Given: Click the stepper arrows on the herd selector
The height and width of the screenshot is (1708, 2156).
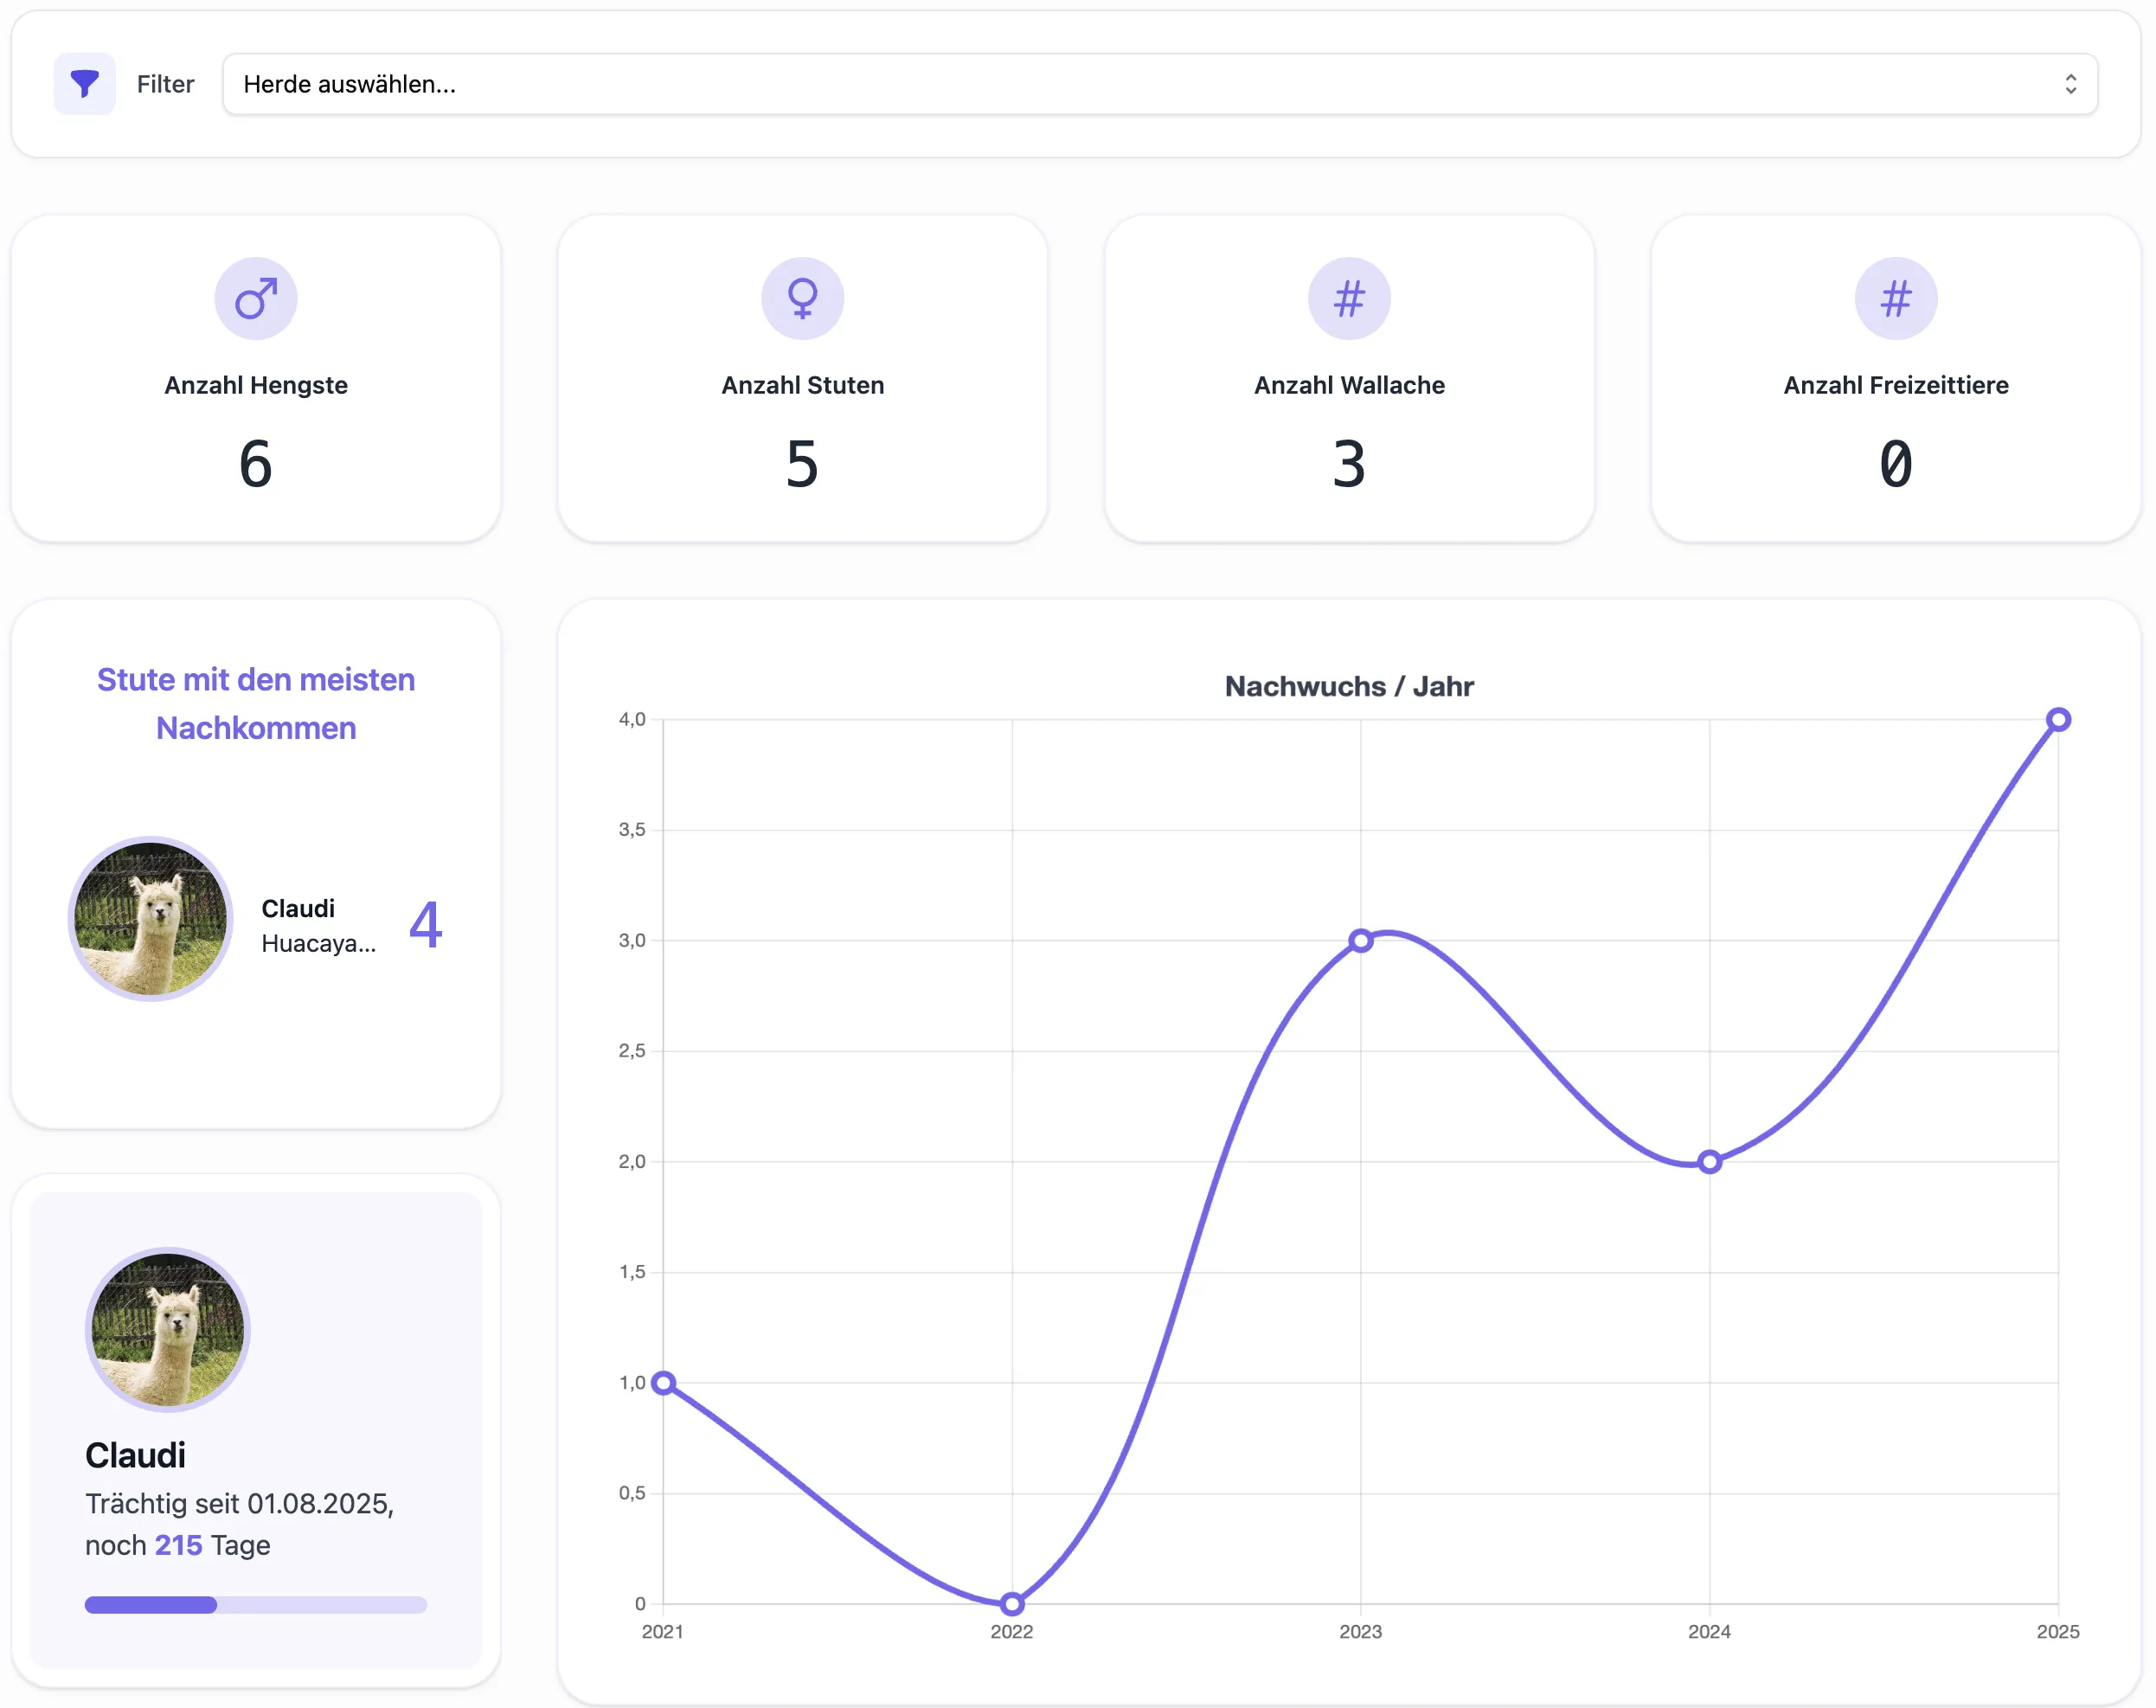Looking at the screenshot, I should pos(2071,84).
